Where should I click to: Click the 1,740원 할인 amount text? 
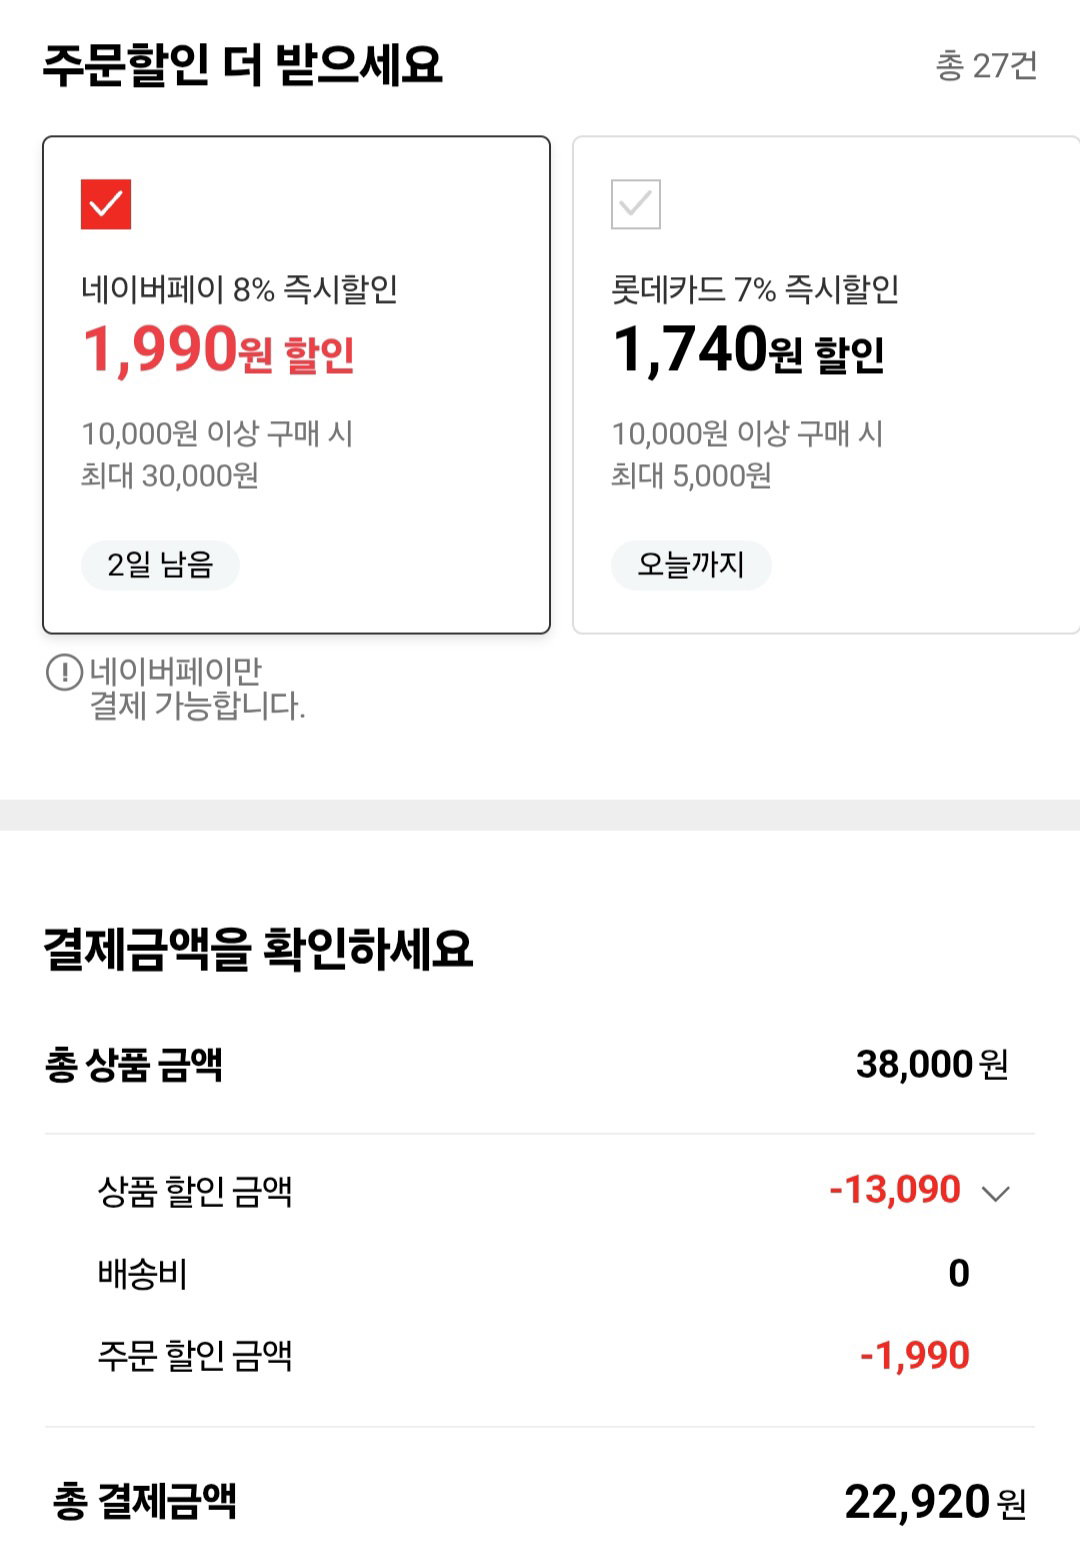748,350
